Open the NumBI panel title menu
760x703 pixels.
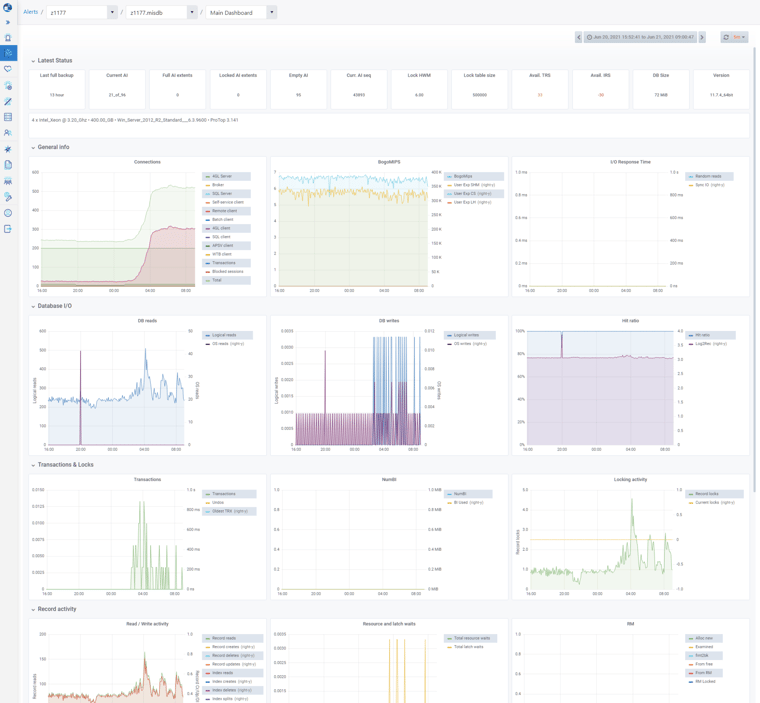tap(389, 479)
